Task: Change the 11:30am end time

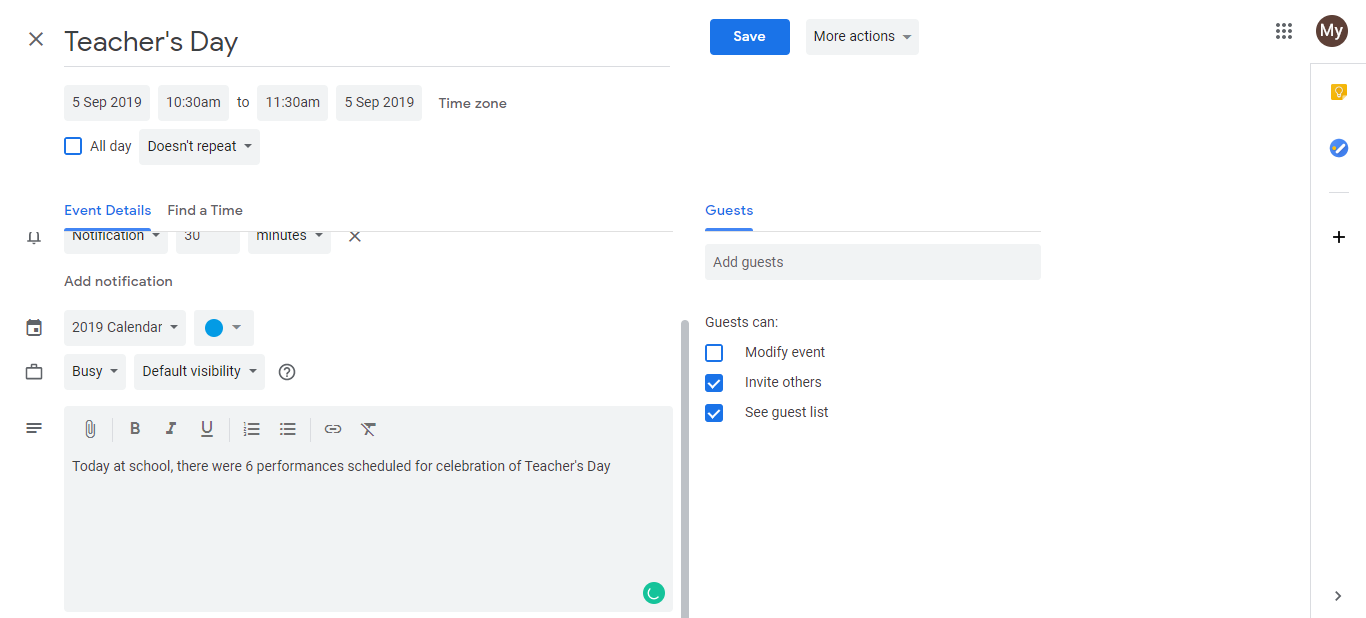Action: 292,103
